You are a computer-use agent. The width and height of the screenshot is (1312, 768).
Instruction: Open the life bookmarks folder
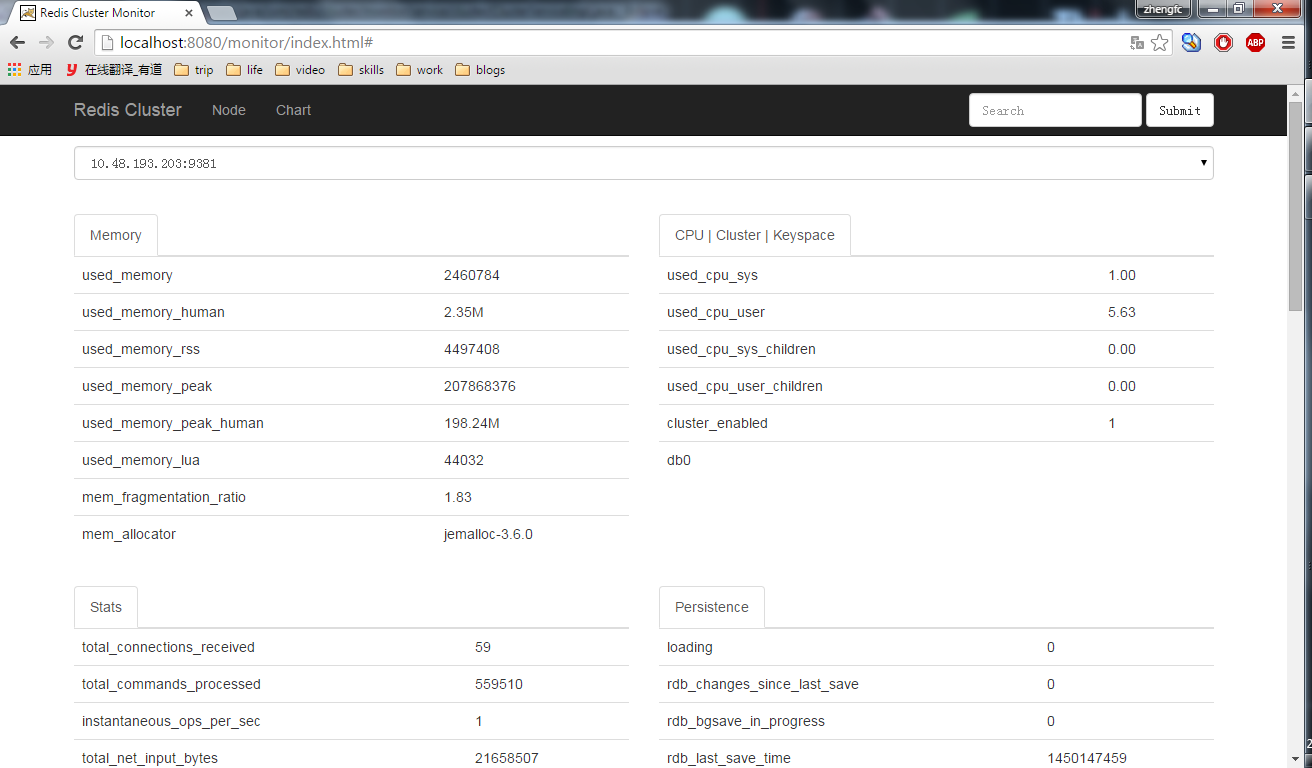point(245,70)
